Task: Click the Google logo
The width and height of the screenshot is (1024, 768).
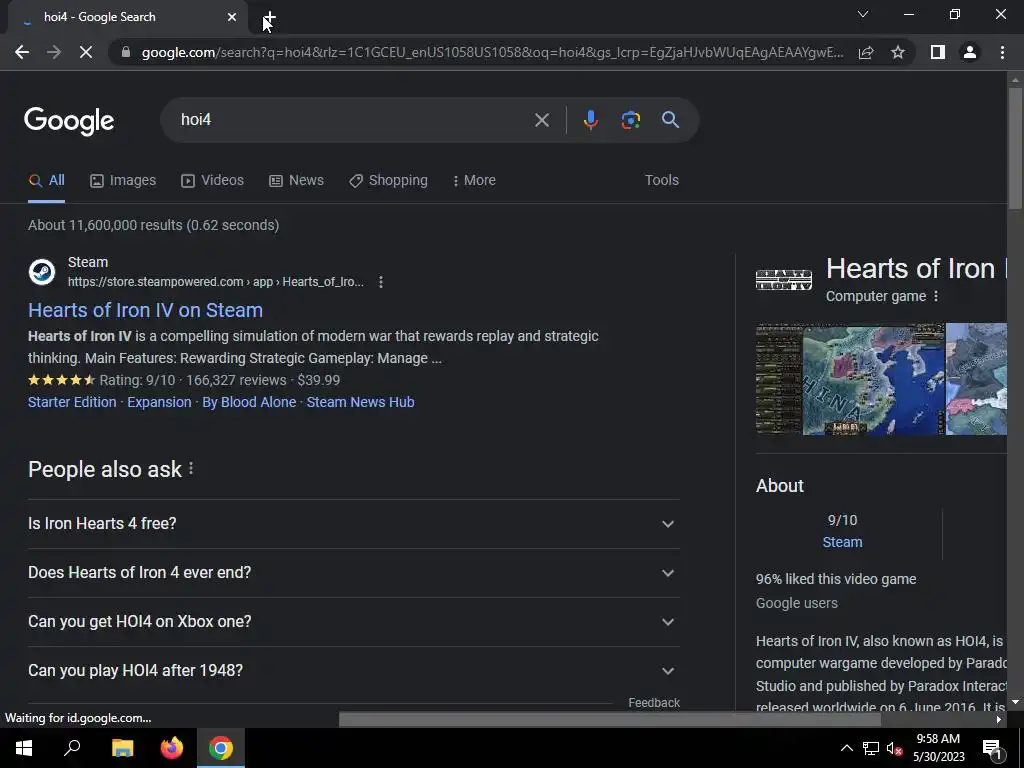Action: pyautogui.click(x=69, y=121)
